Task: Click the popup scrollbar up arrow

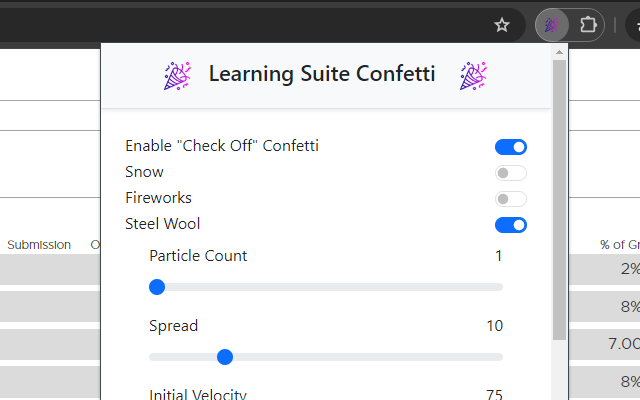Action: tap(559, 51)
